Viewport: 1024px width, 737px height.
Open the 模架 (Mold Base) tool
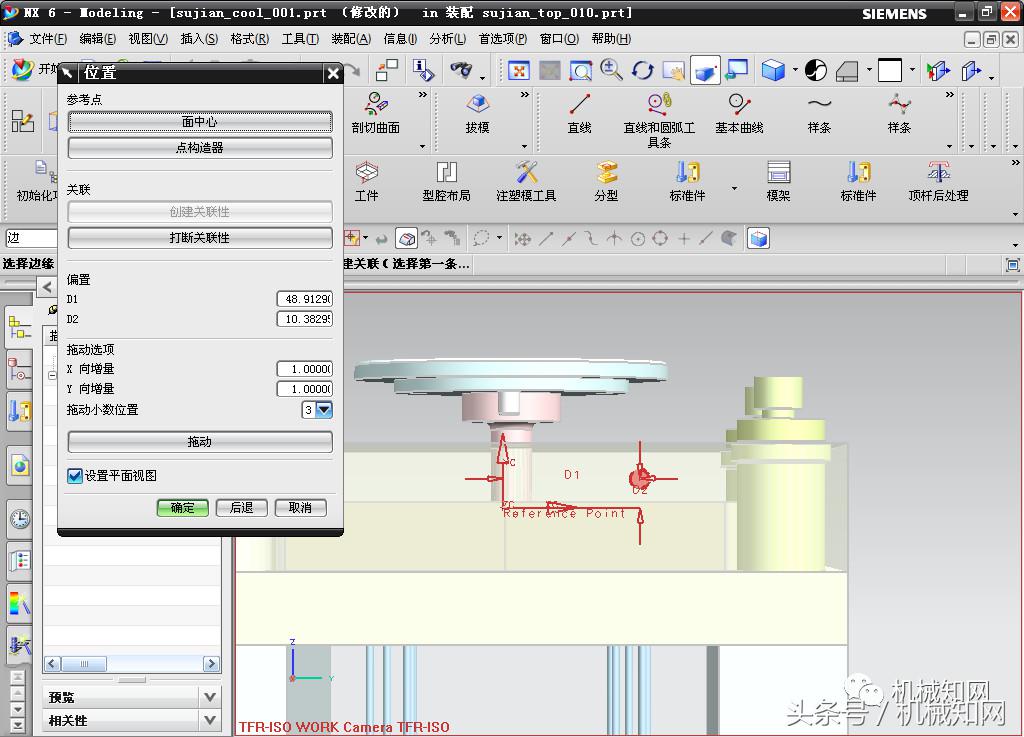click(x=778, y=182)
